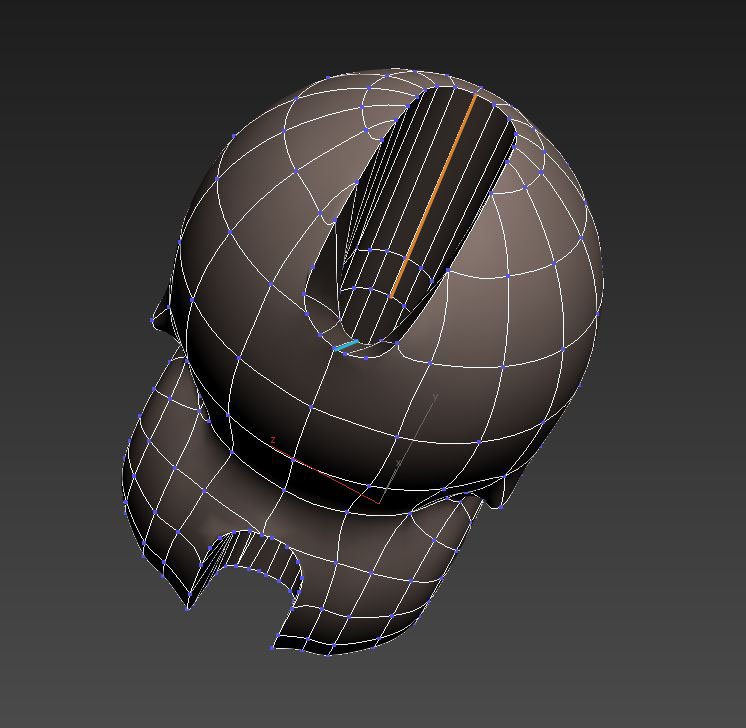Select the orange highlighted edge on the groove
Screen dimensions: 746x728
click(432, 196)
